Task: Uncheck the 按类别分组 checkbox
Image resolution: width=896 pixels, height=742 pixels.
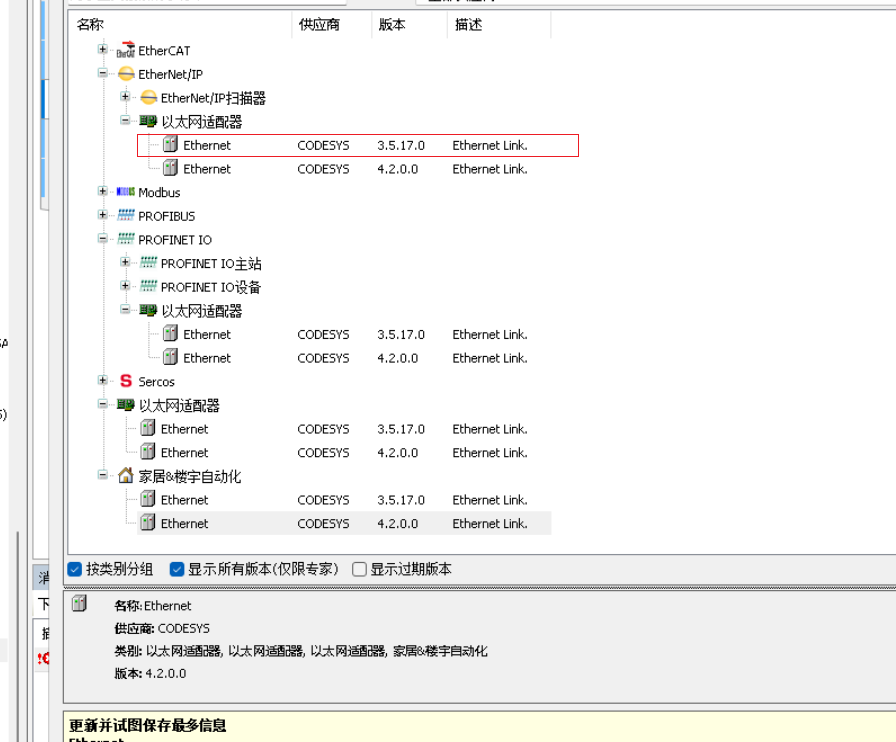Action: pos(74,569)
